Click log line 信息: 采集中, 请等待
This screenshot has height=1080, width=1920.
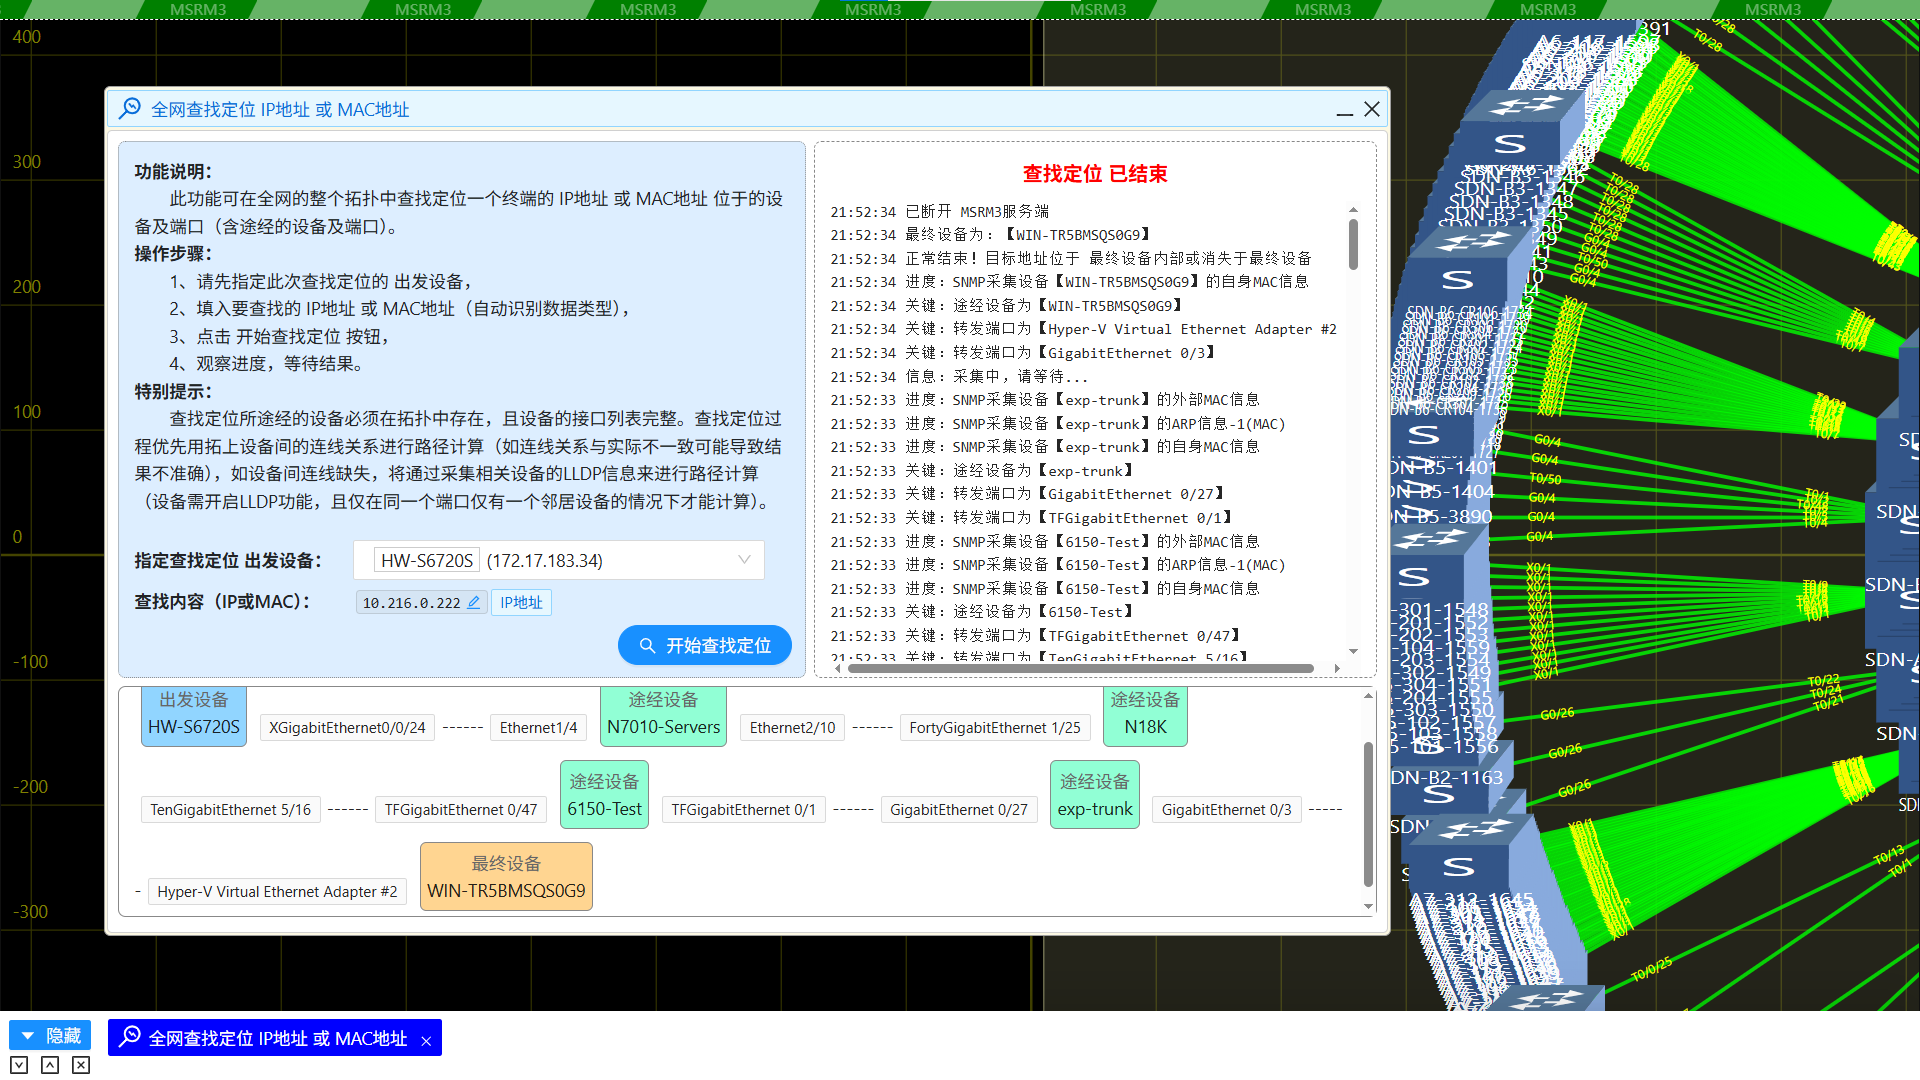coord(959,377)
